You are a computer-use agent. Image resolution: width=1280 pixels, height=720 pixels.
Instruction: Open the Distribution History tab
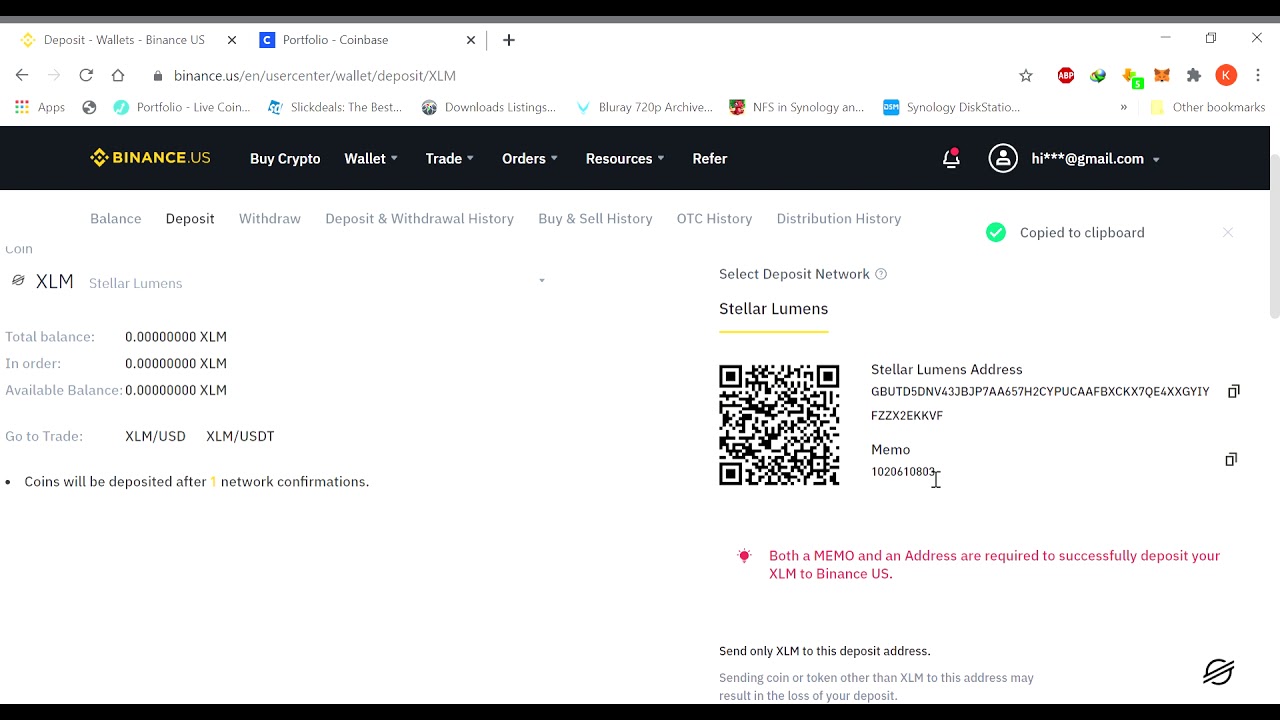click(x=839, y=218)
